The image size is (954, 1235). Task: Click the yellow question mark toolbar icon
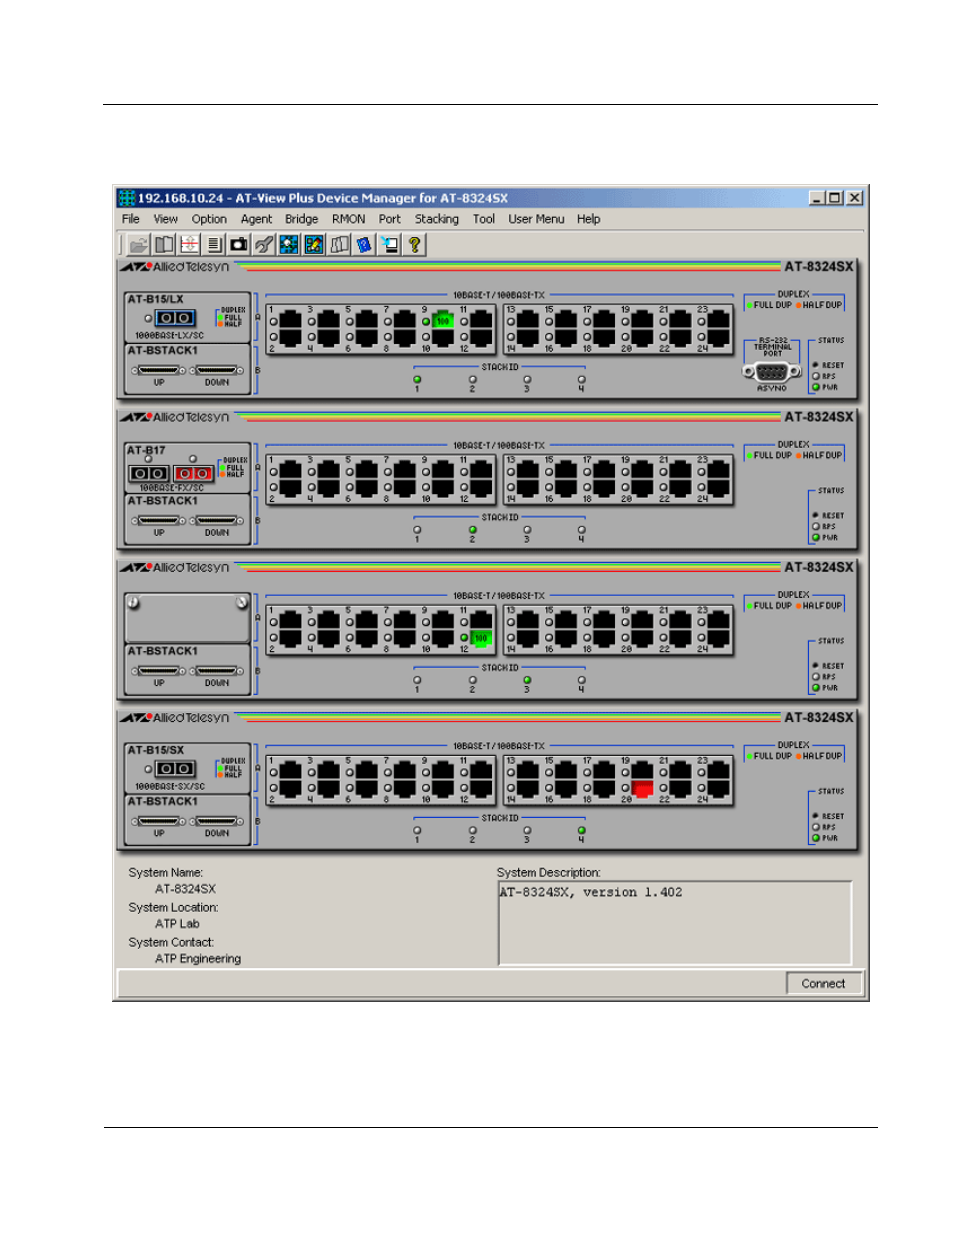click(x=414, y=244)
